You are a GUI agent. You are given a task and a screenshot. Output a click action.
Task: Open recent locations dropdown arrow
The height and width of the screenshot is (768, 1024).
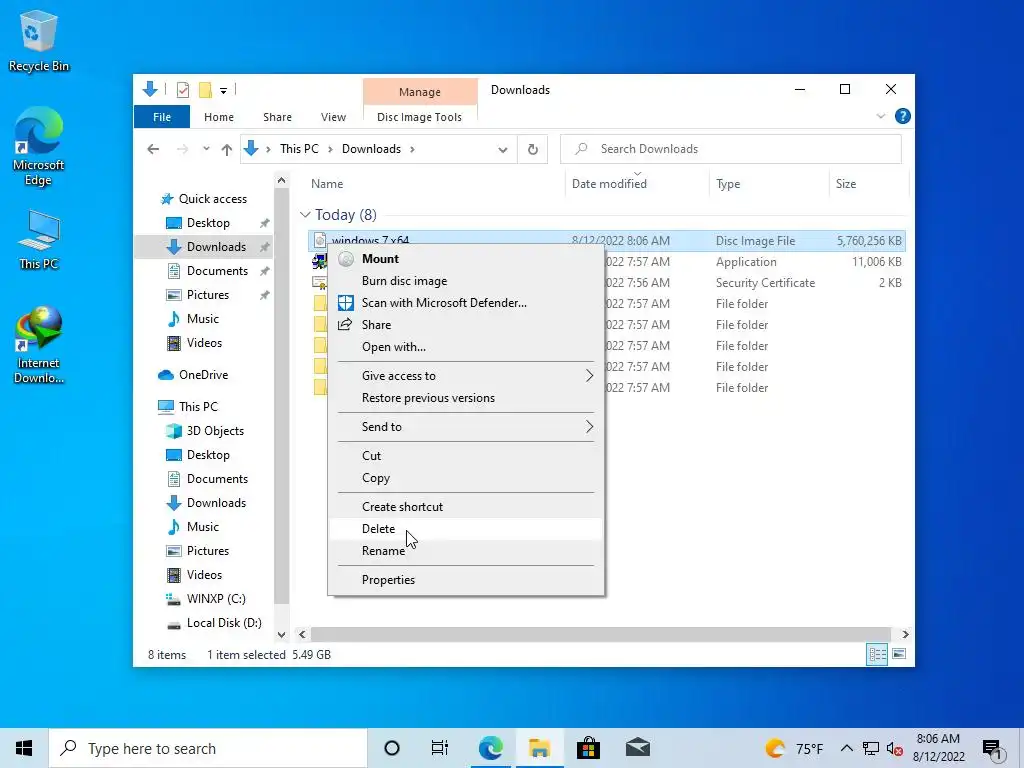click(x=206, y=149)
